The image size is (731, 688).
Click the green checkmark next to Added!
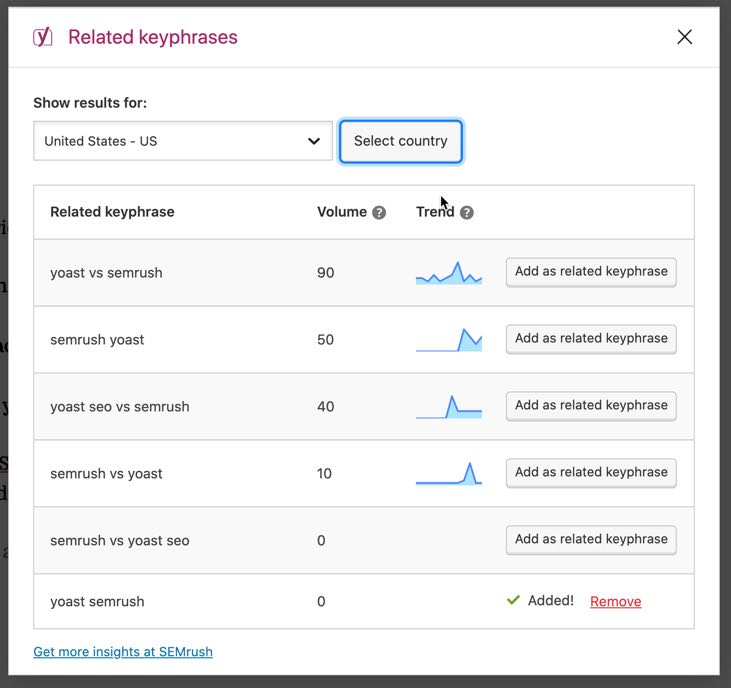[x=513, y=600]
